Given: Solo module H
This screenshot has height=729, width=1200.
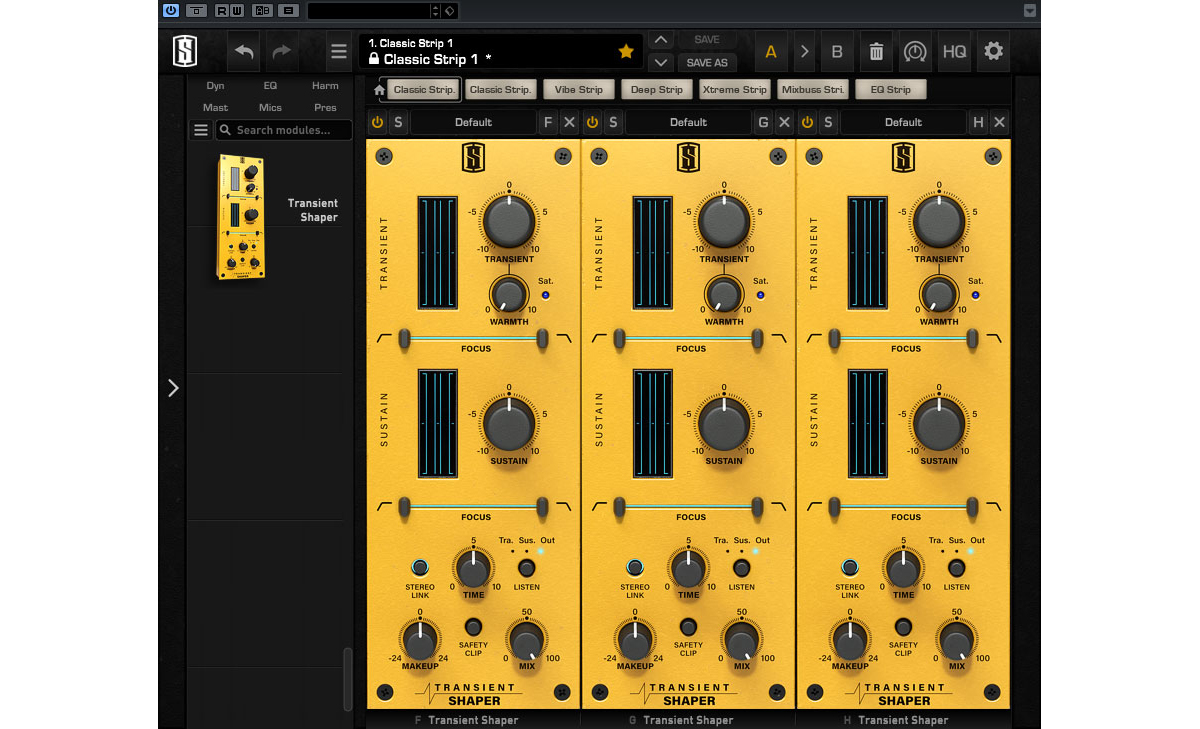Looking at the screenshot, I should tap(828, 122).
